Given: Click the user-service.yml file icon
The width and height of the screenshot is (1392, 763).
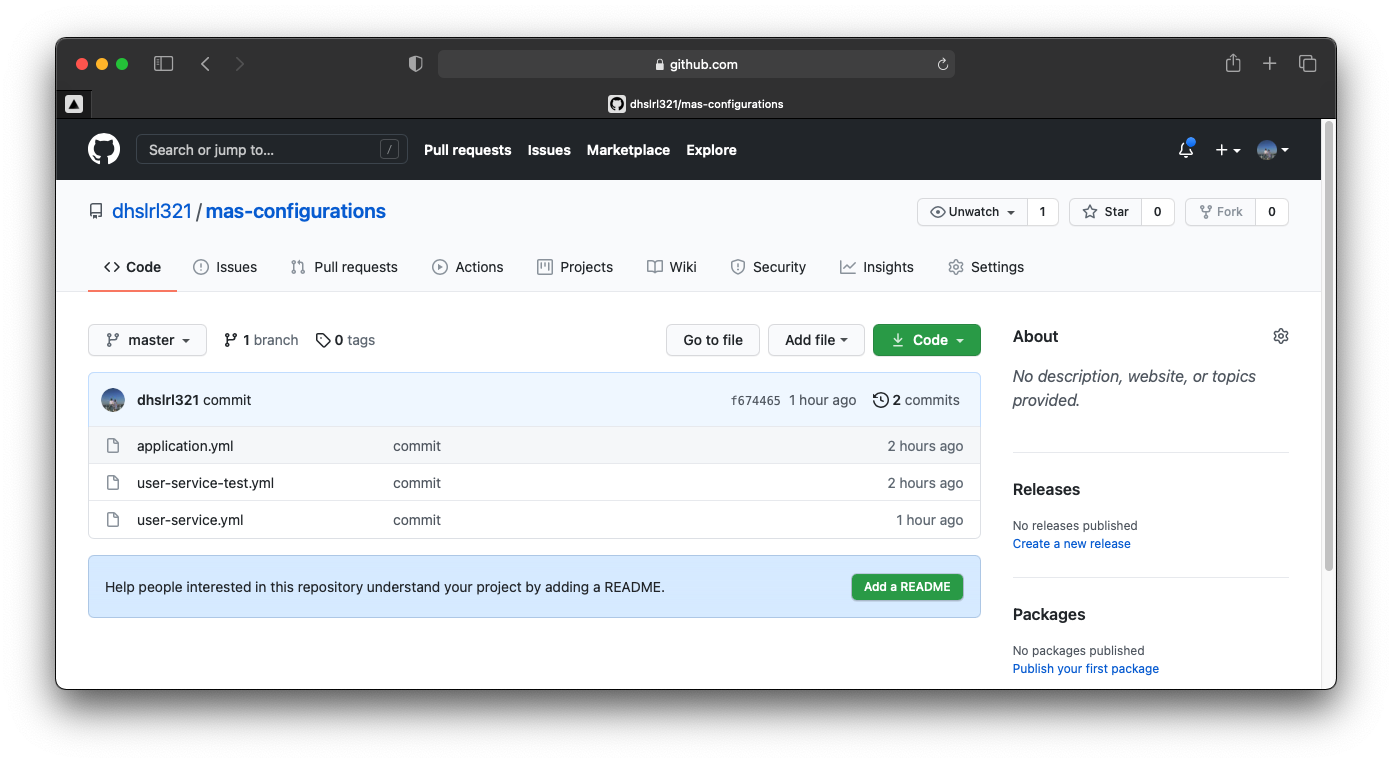Looking at the screenshot, I should point(114,520).
